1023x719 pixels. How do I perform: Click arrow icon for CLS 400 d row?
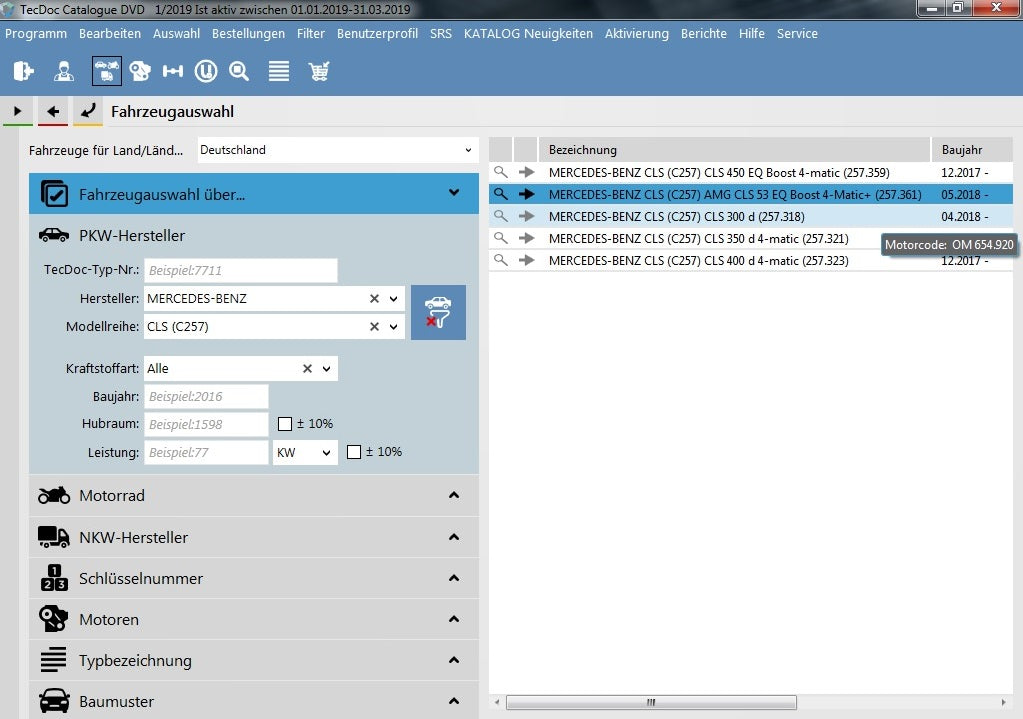pos(526,260)
